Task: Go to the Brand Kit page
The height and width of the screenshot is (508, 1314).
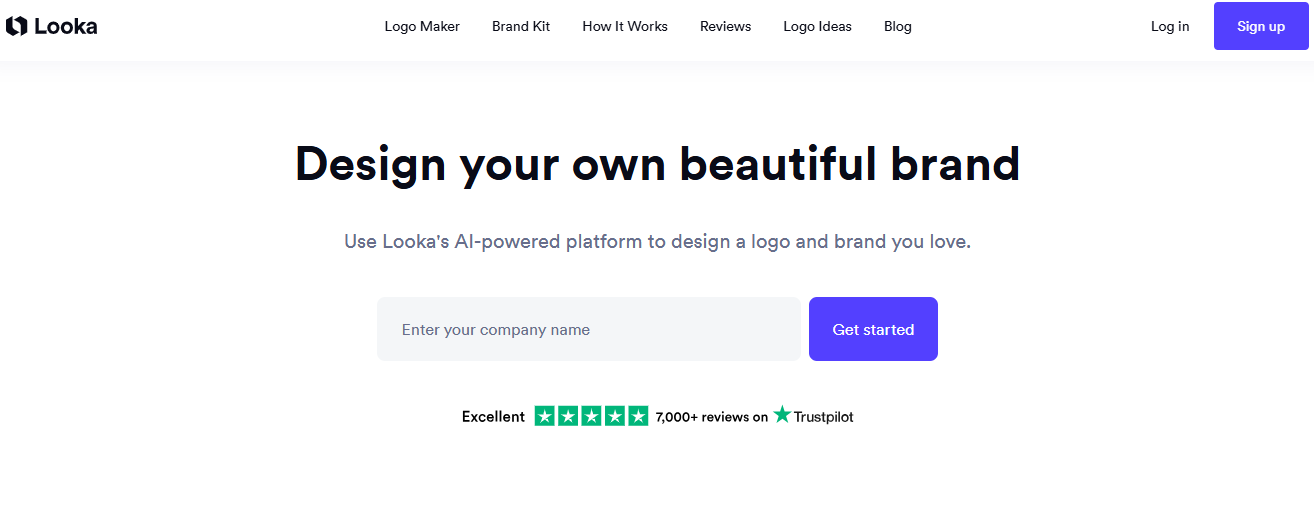Action: coord(521,27)
